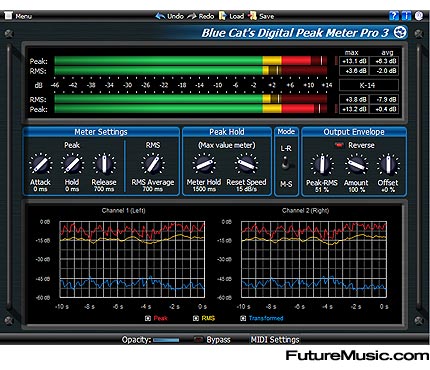Open the help question mark icon
This screenshot has width=430, height=370.
[x=394, y=15]
